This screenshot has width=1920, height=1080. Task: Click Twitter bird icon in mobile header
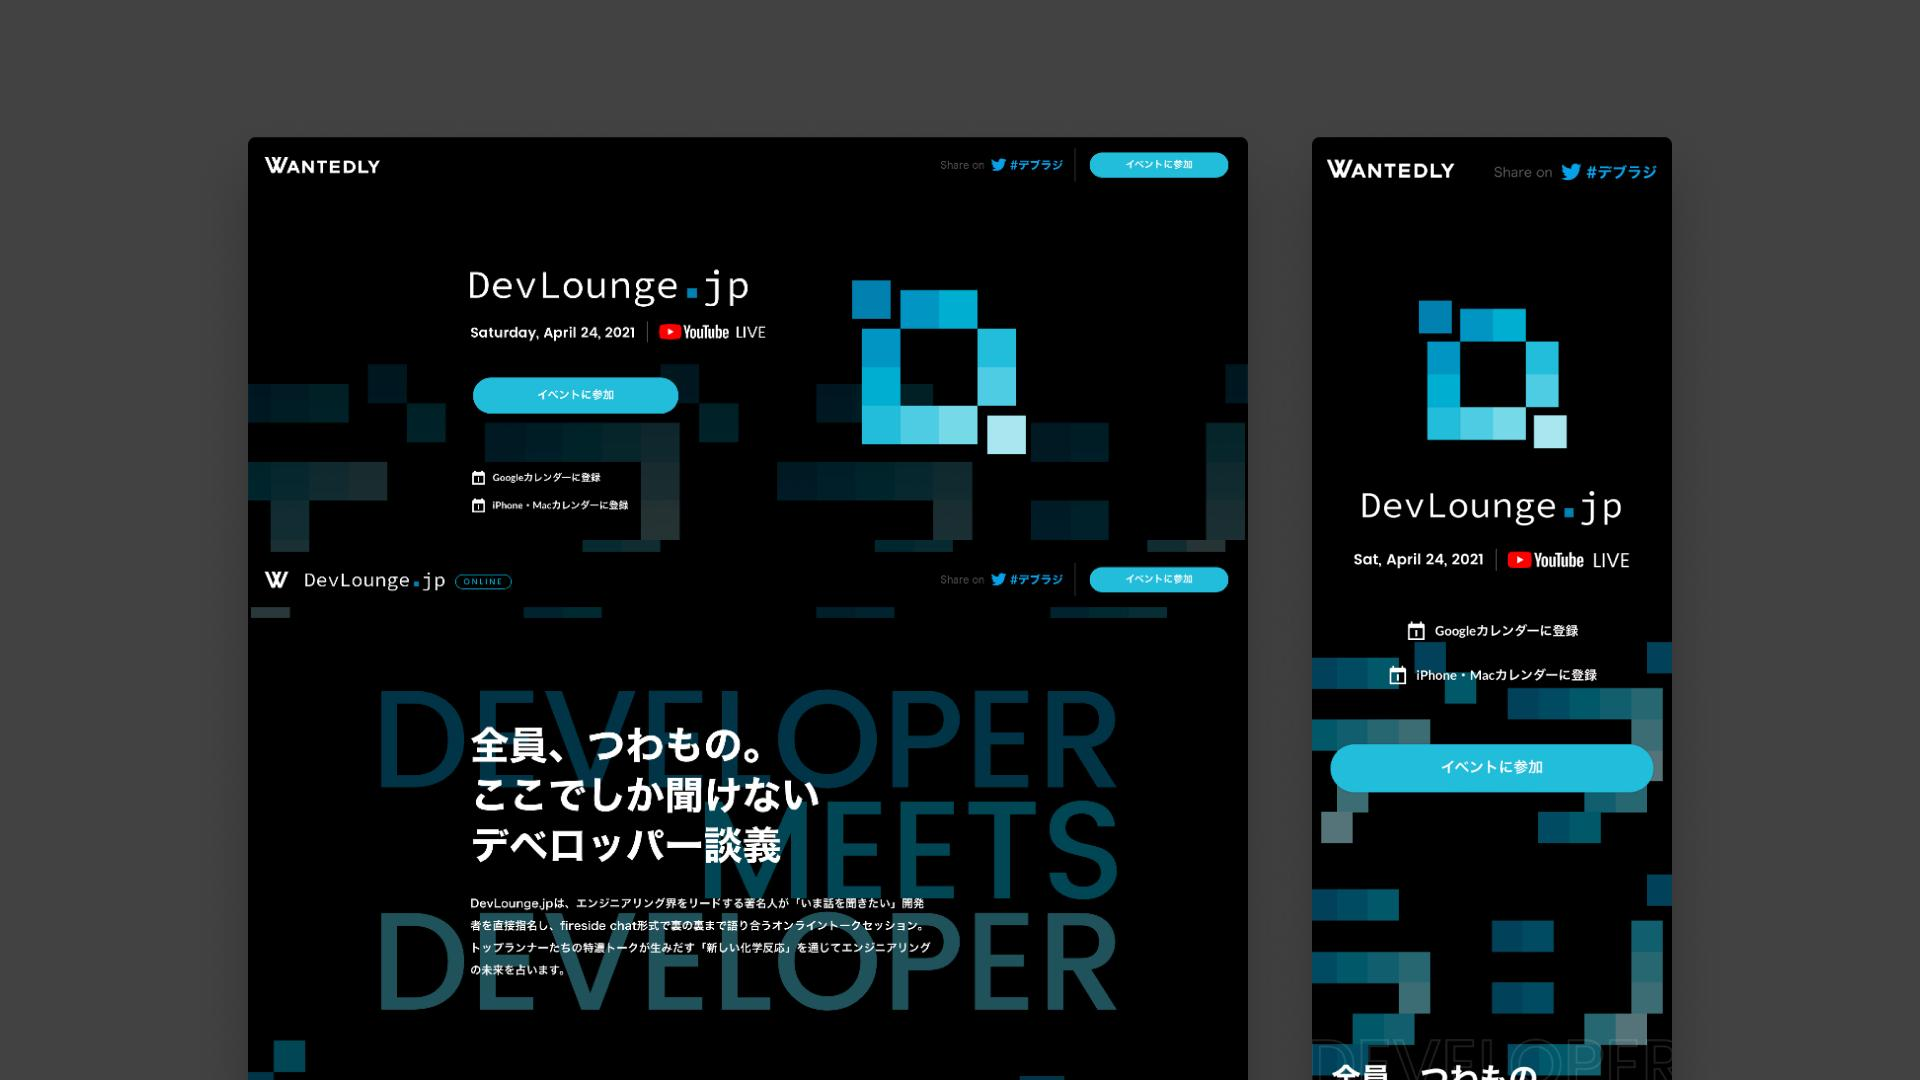[1570, 172]
